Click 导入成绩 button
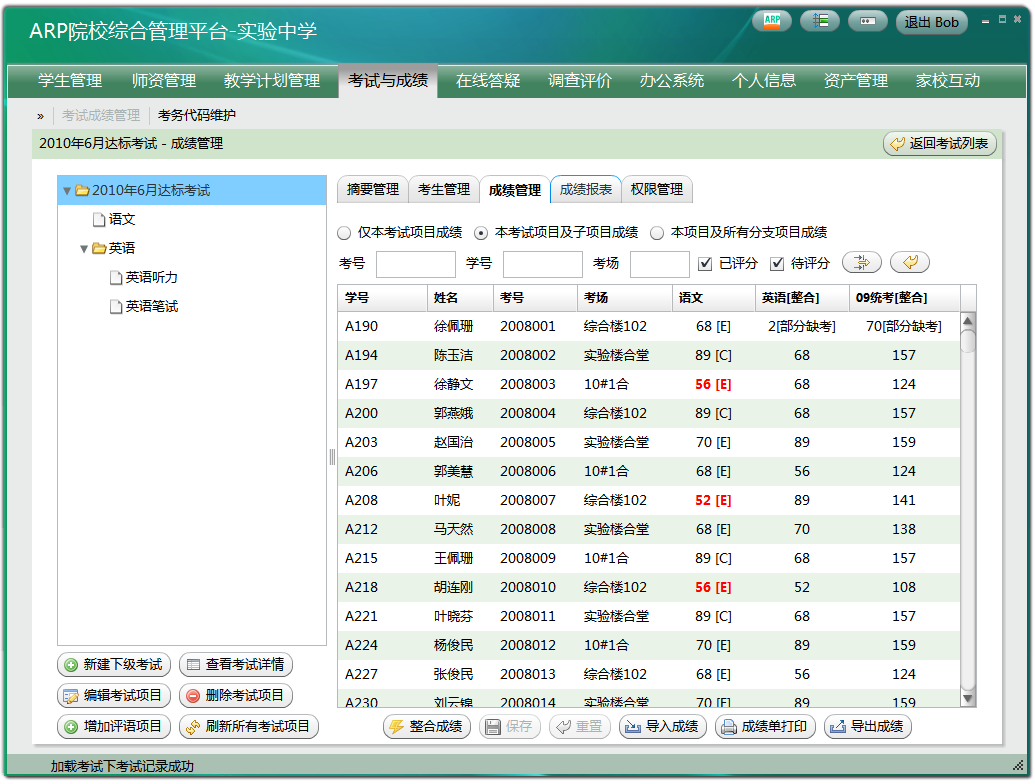This screenshot has height=784, width=1035. (x=663, y=727)
